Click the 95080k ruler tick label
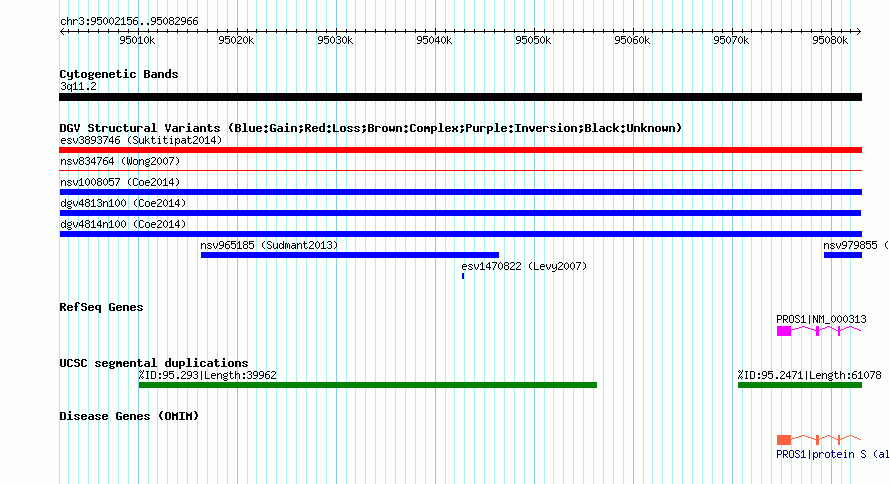Viewport: 890px width, 484px height. coord(830,40)
